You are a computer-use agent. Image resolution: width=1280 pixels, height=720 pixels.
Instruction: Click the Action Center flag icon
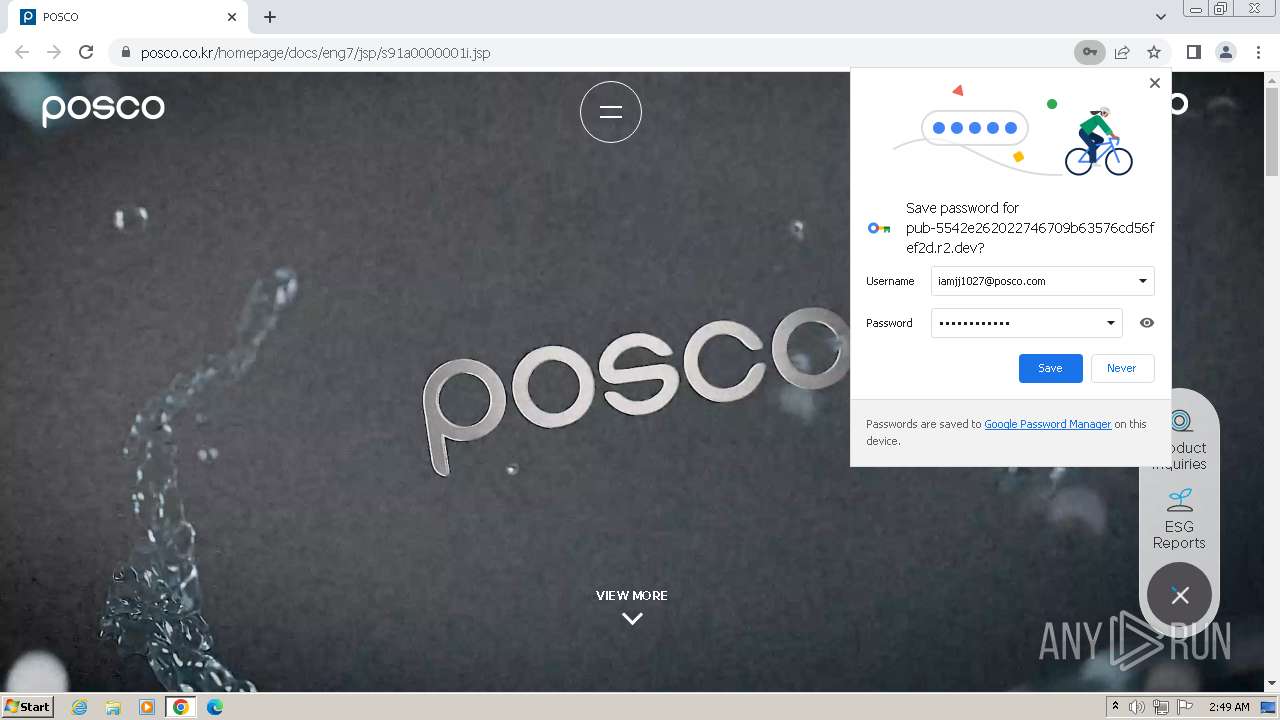coord(1185,707)
